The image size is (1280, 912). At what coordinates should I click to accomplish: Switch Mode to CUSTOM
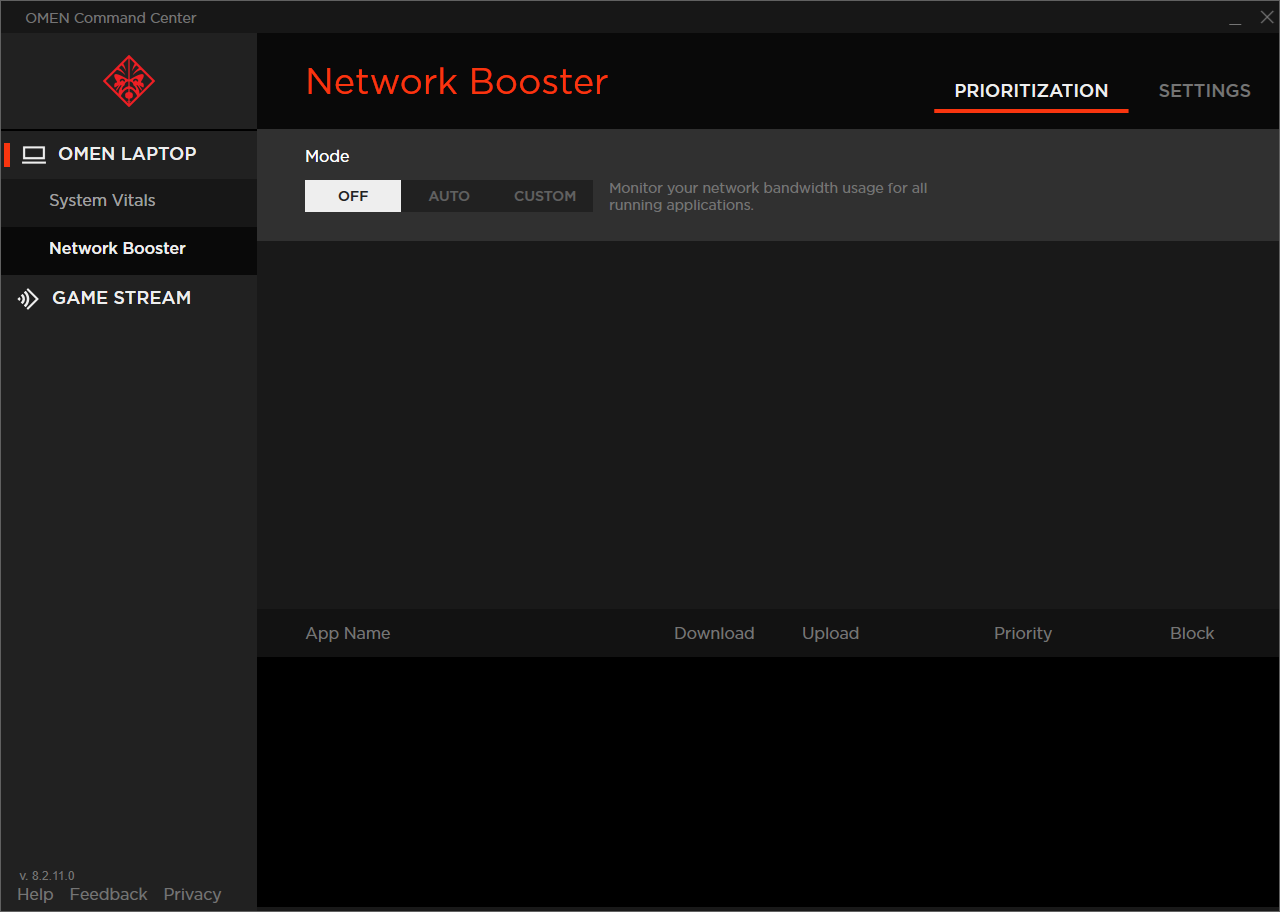pyautogui.click(x=545, y=195)
